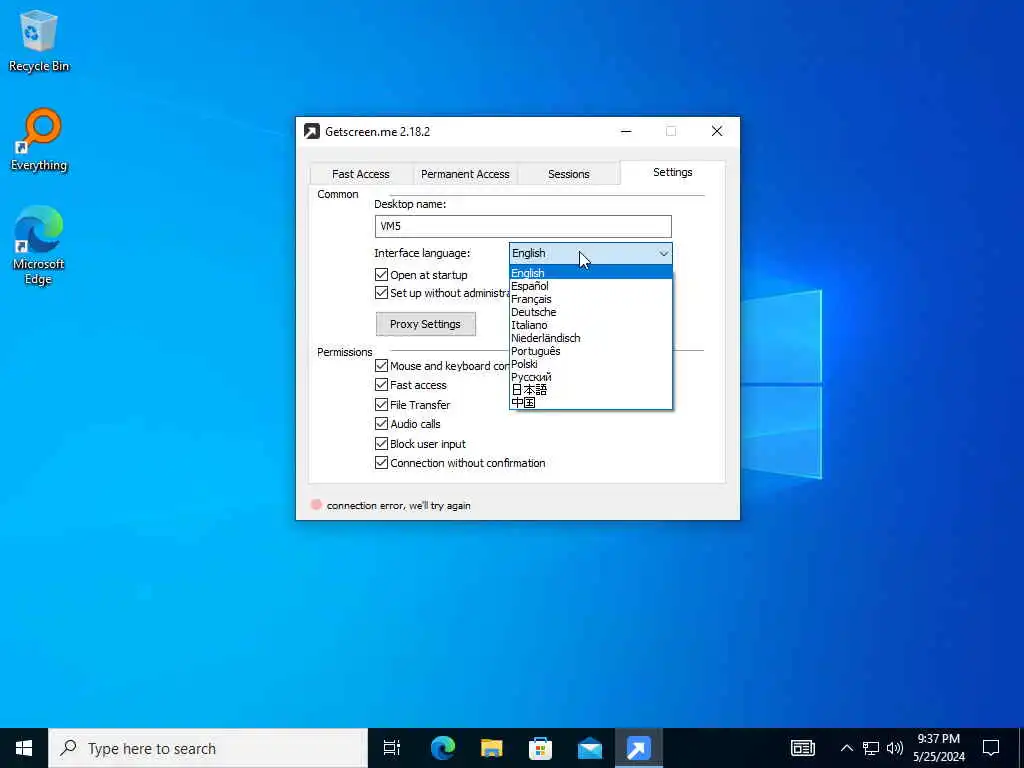1024x768 pixels.
Task: Select the Everything search desktop icon
Action: (39, 140)
